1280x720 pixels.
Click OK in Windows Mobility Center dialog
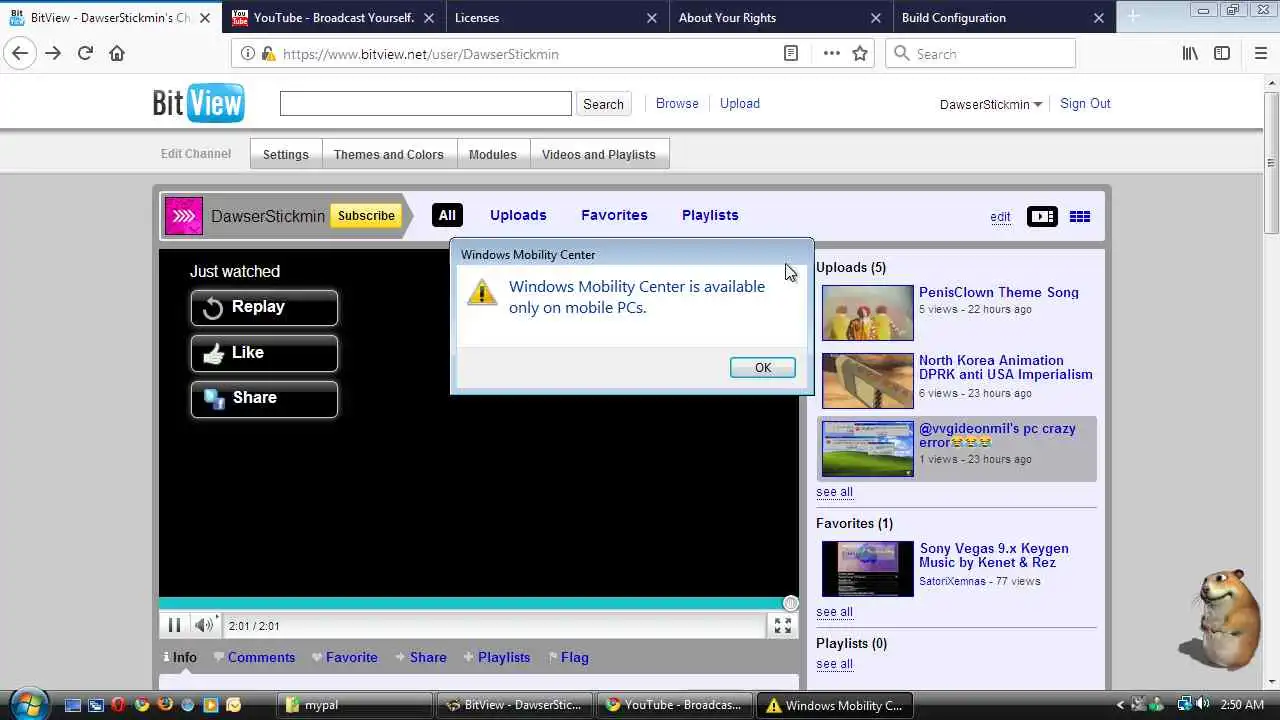(x=763, y=368)
